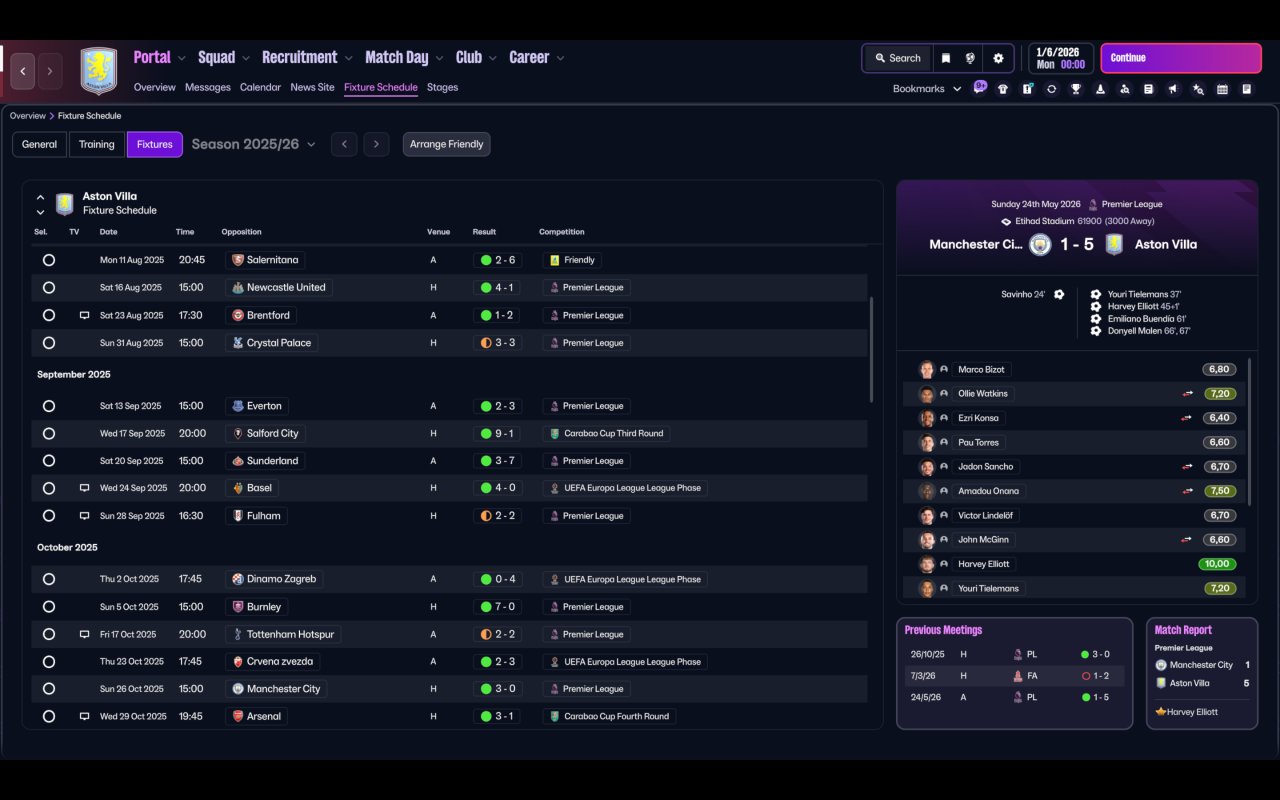Image resolution: width=1280 pixels, height=800 pixels.
Task: Expand the Match Day menu chevron
Action: pyautogui.click(x=440, y=58)
